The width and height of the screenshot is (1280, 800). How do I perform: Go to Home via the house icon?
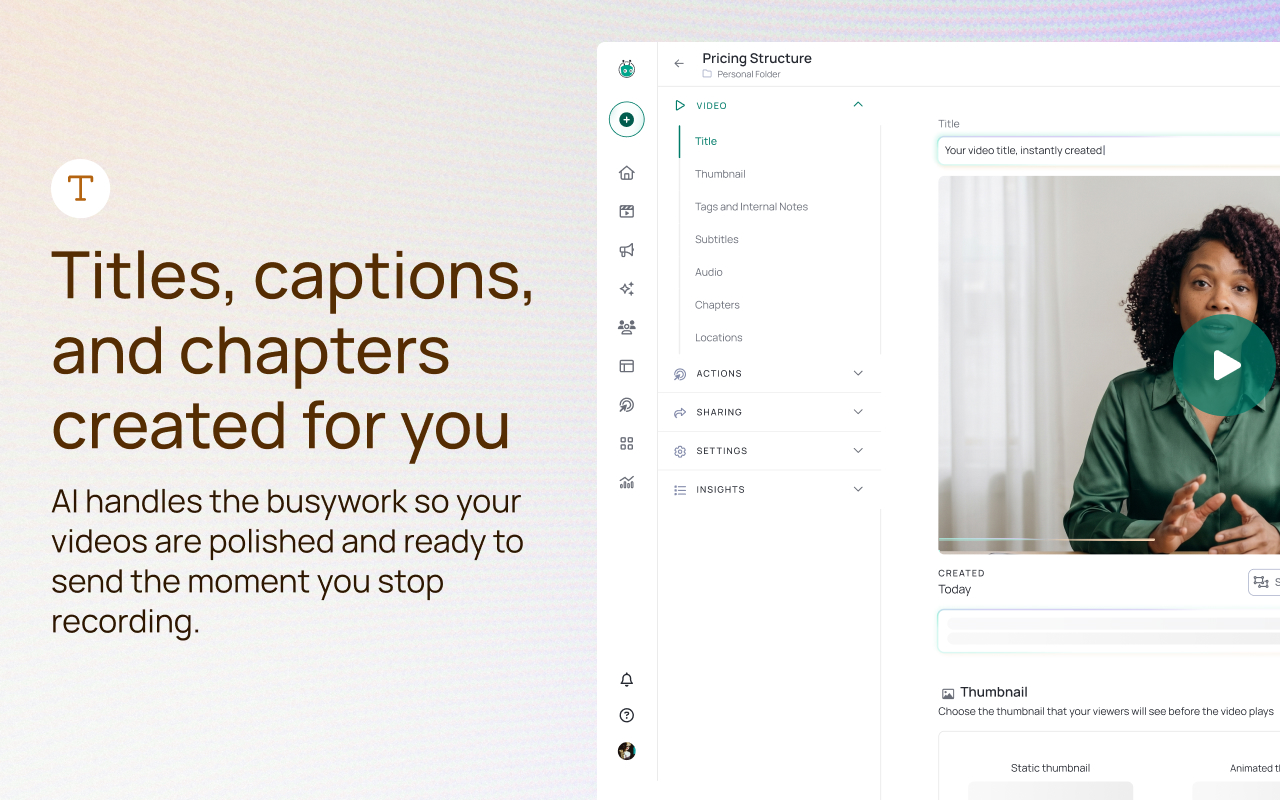[627, 173]
